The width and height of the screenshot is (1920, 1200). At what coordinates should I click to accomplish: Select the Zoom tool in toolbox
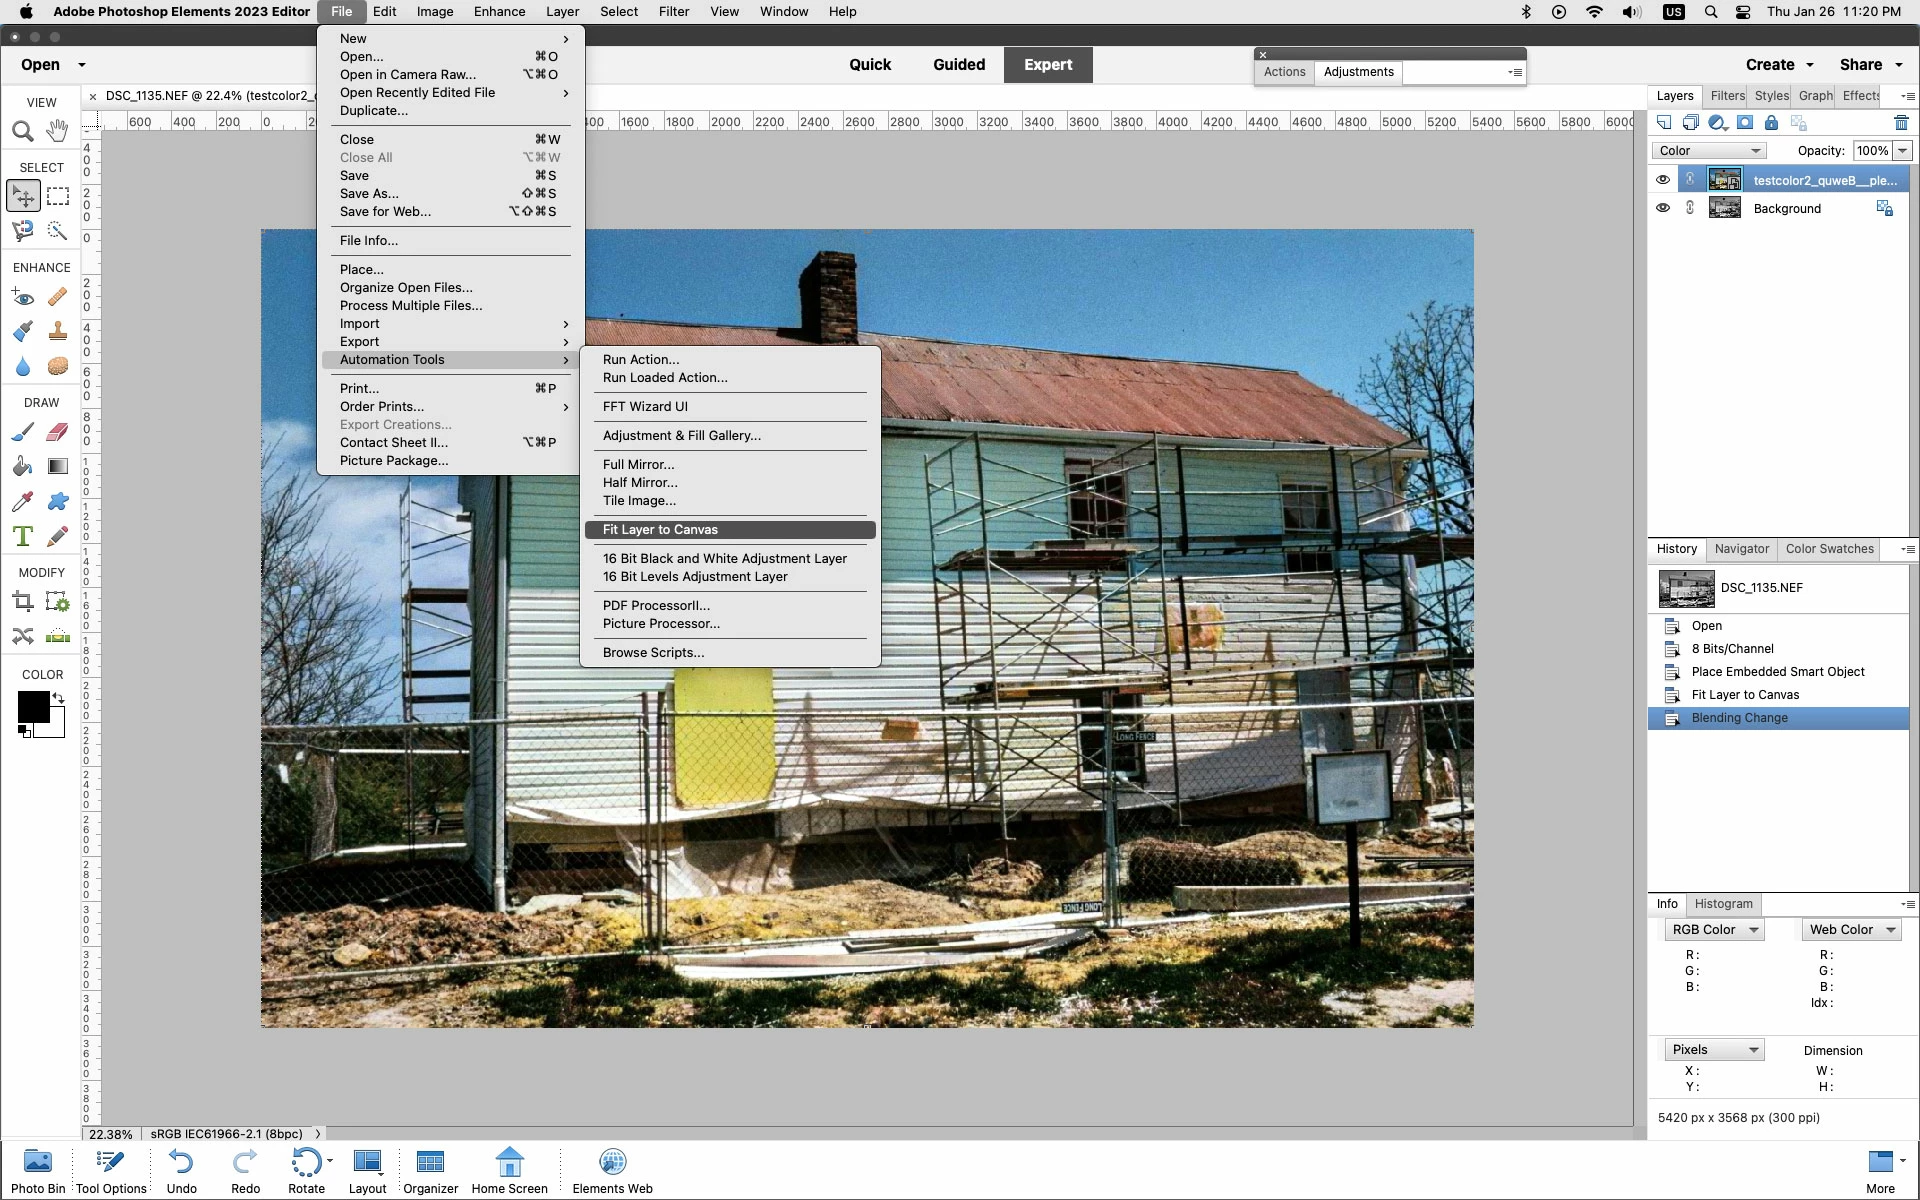[22, 131]
